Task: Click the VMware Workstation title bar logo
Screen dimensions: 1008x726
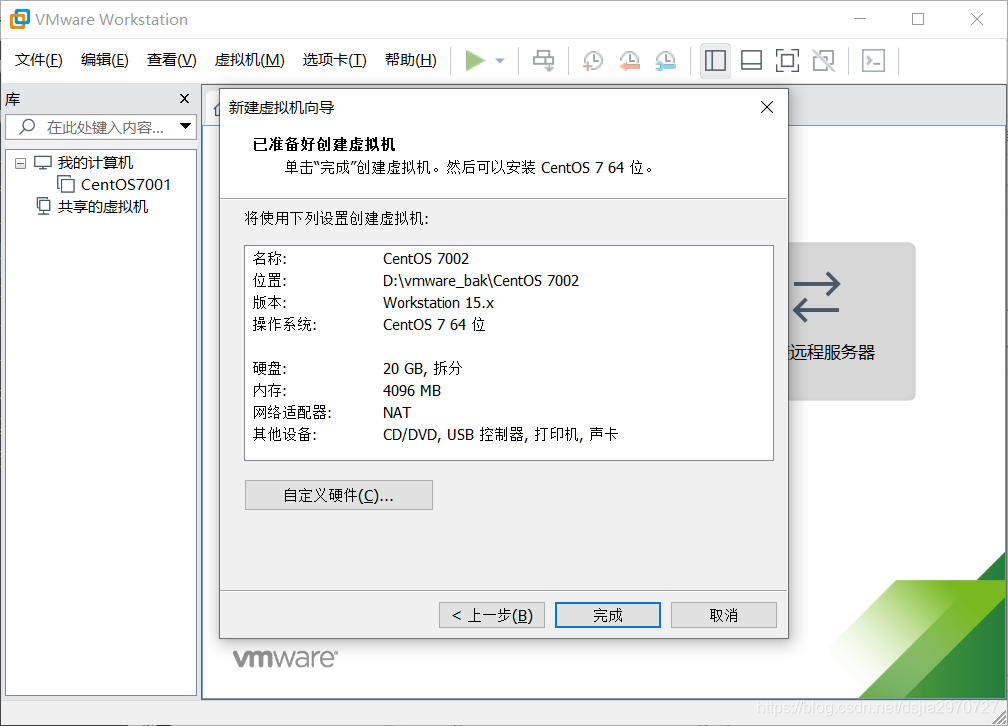Action: (19, 19)
